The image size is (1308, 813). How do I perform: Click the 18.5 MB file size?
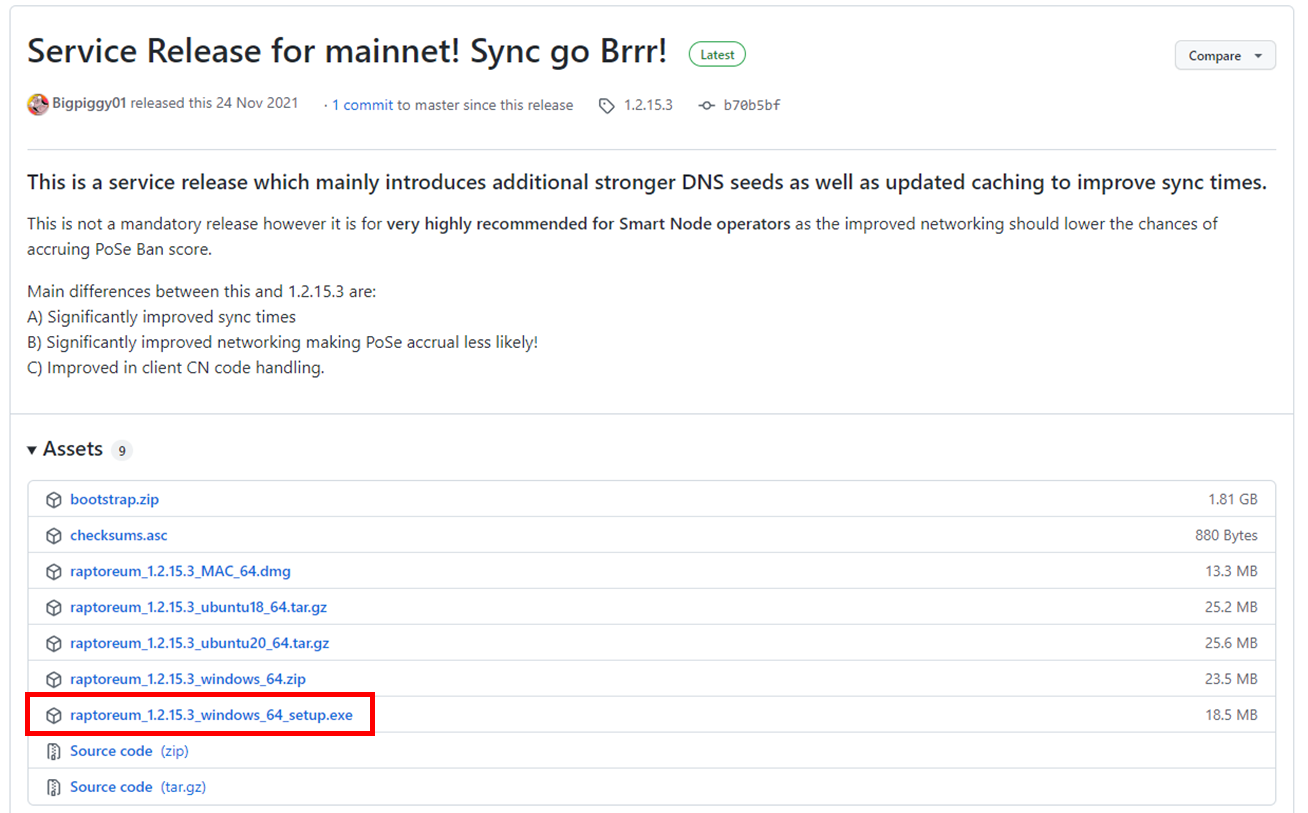pyautogui.click(x=1232, y=715)
